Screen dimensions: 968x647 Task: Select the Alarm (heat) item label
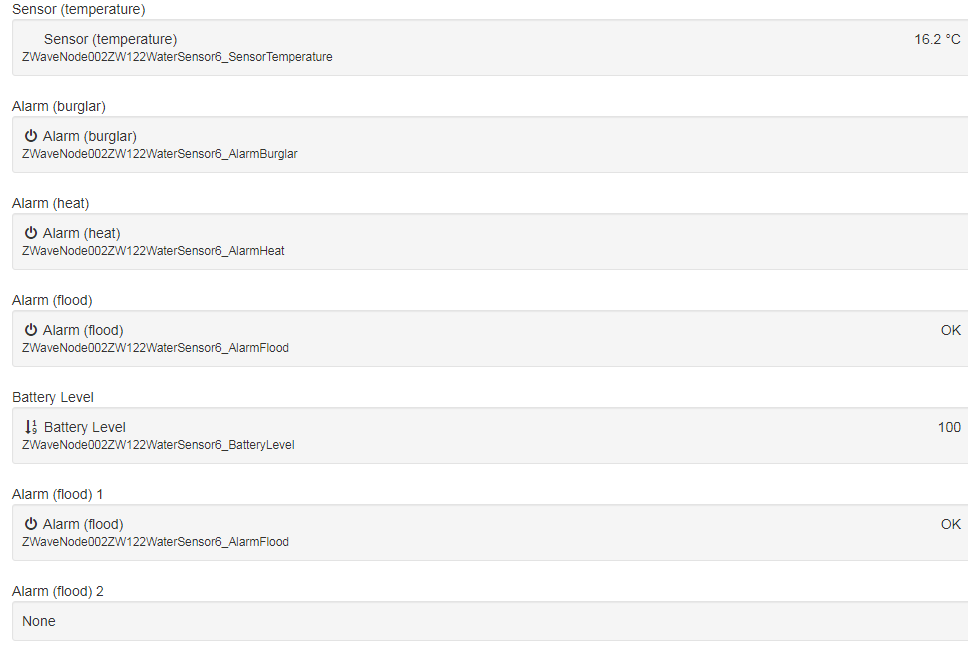click(x=81, y=233)
